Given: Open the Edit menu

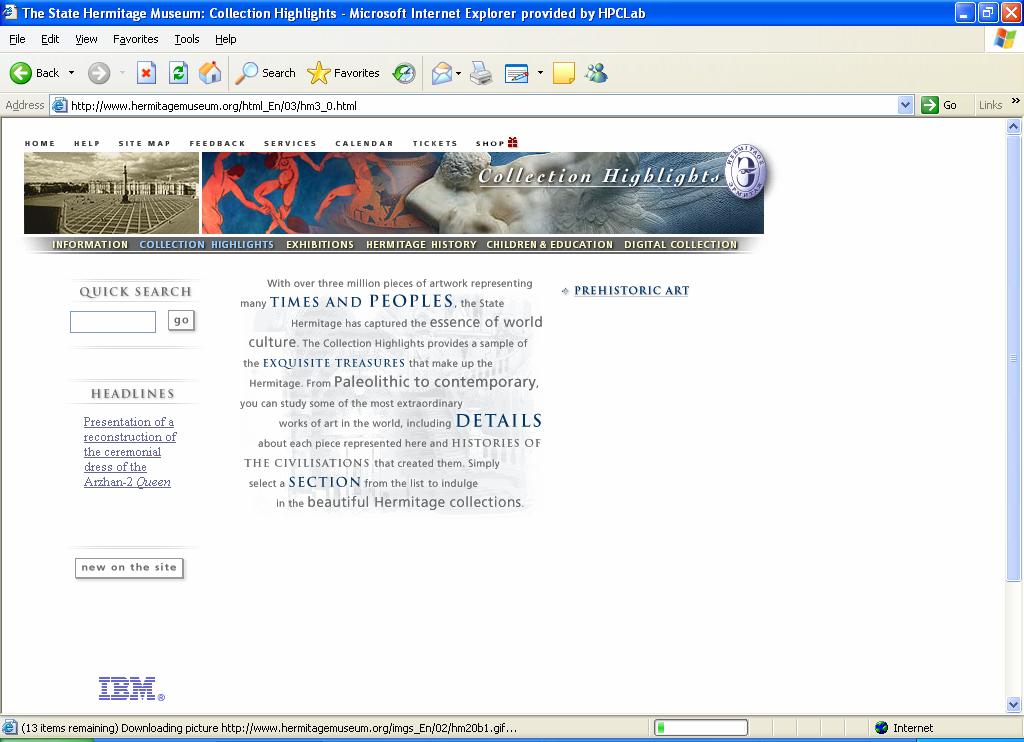Looking at the screenshot, I should pos(50,39).
